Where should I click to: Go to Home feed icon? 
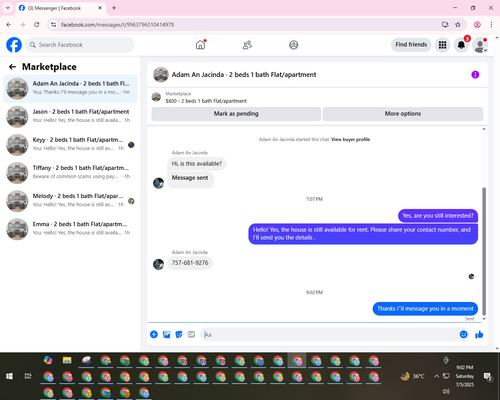[200, 45]
